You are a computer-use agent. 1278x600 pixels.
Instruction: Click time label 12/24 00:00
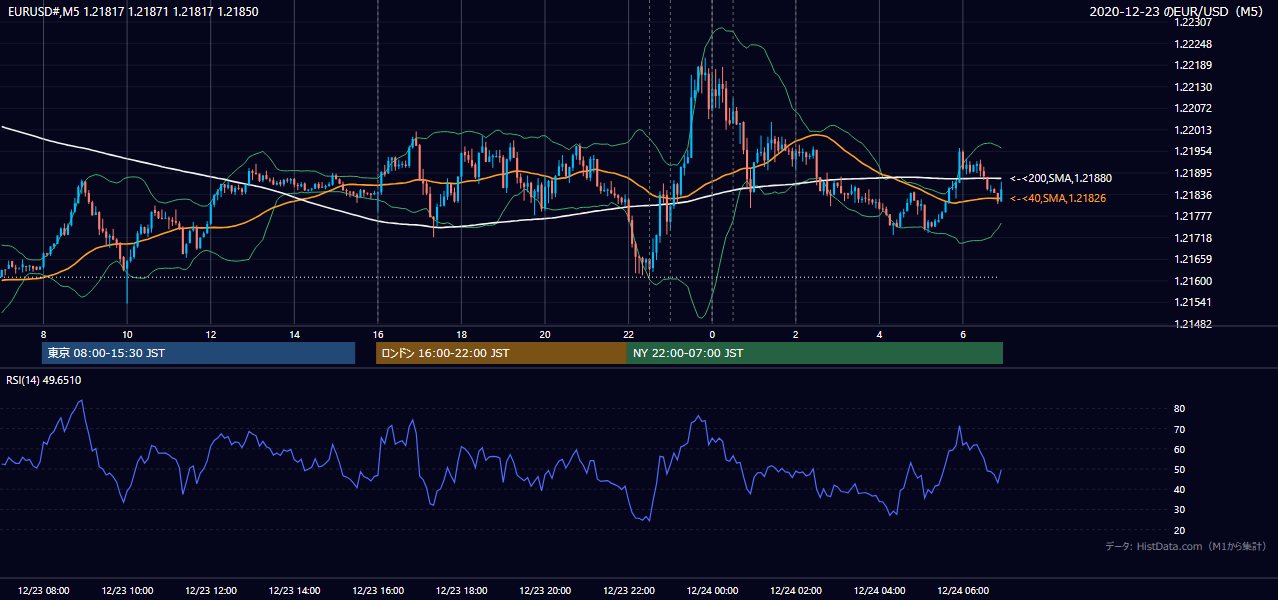[712, 591]
